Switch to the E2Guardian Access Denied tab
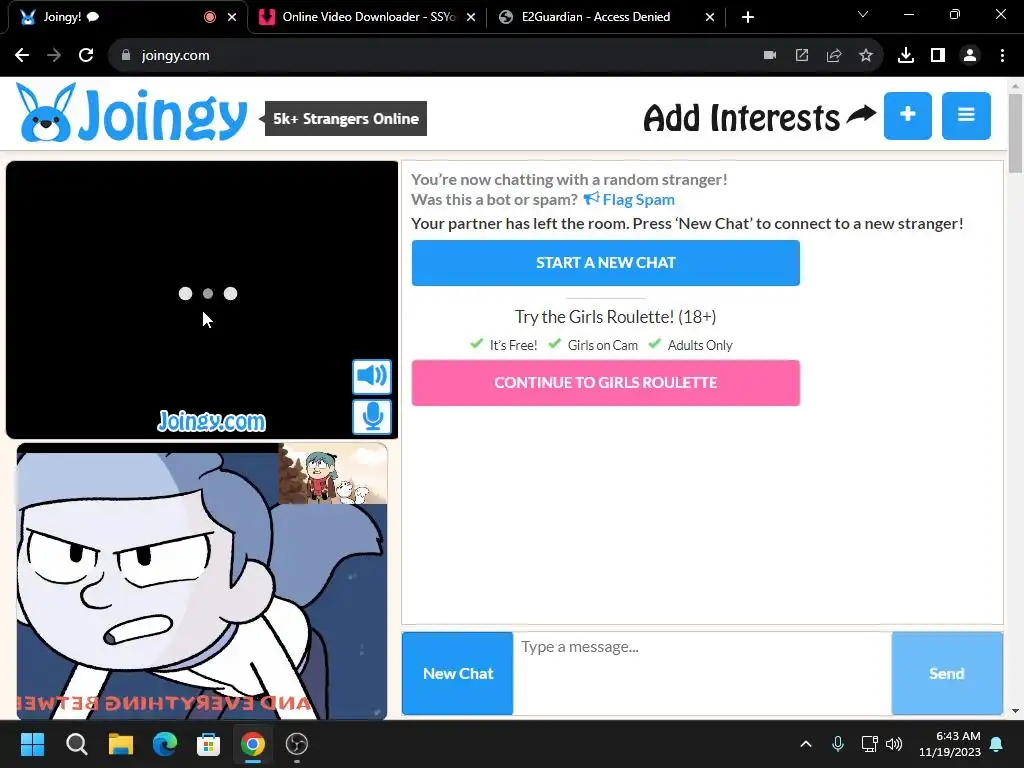The width and height of the screenshot is (1024, 768). click(606, 17)
